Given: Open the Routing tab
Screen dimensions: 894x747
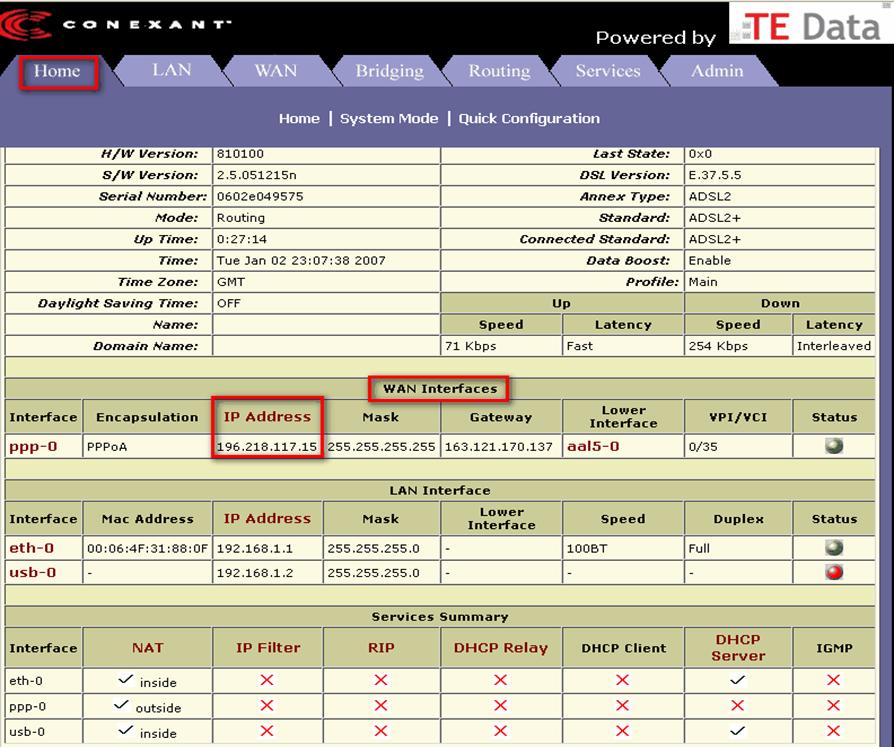Looking at the screenshot, I should pos(499,71).
